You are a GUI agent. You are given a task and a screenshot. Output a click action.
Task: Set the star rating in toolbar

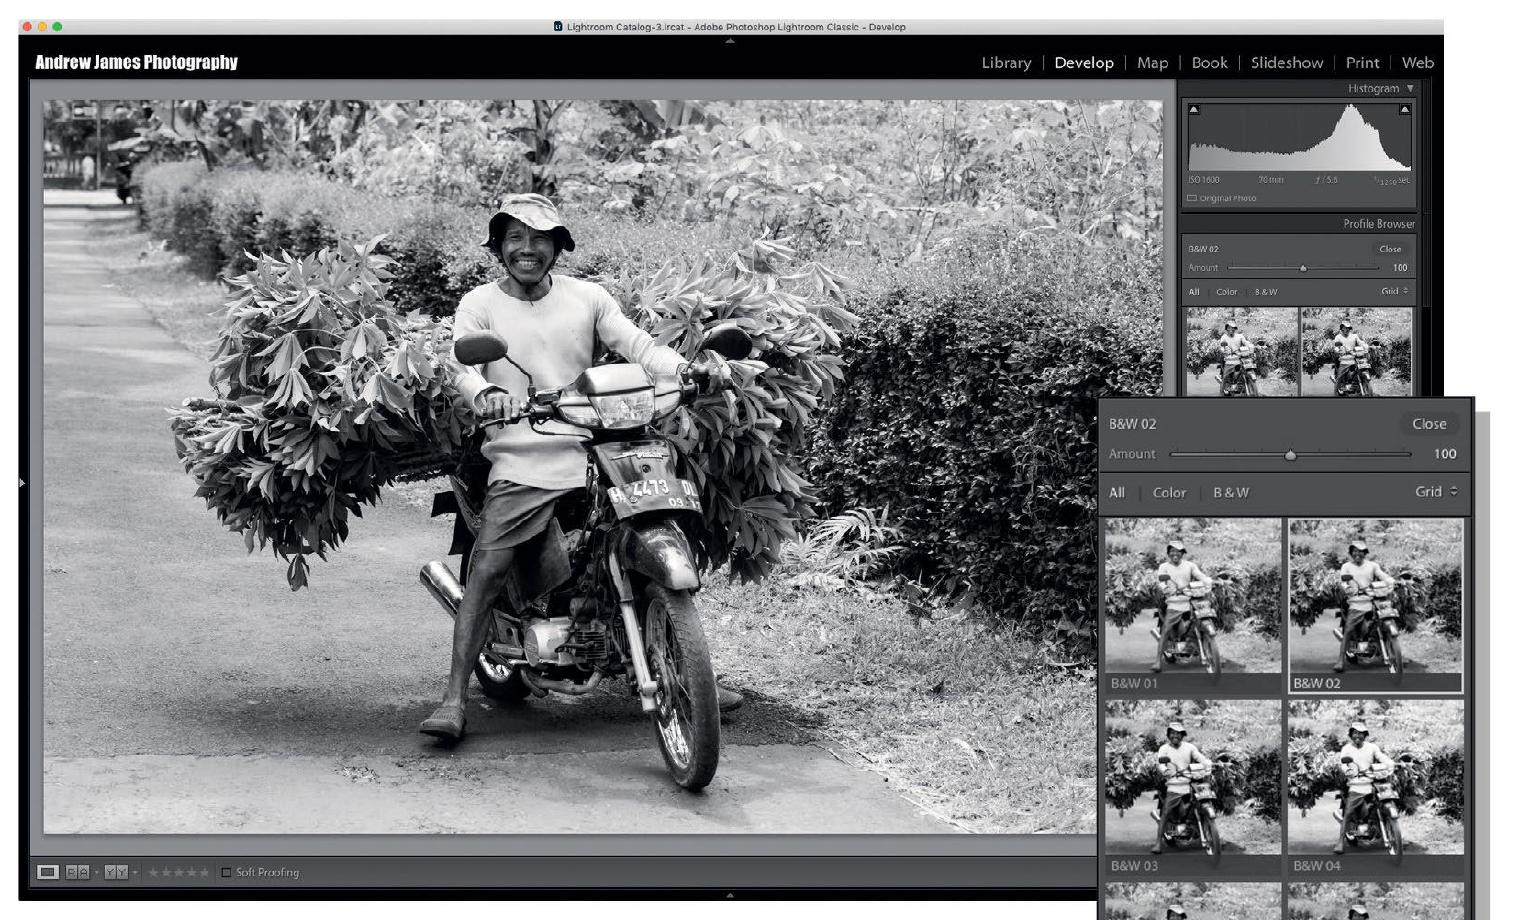coord(178,872)
